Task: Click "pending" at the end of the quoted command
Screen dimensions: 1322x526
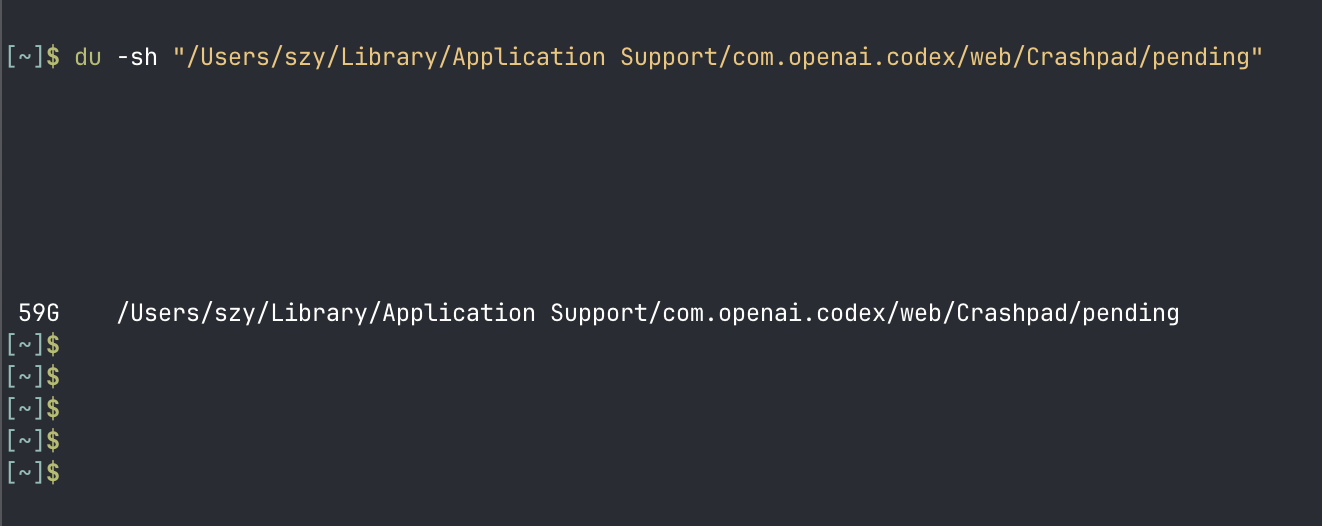Action: [x=1200, y=57]
